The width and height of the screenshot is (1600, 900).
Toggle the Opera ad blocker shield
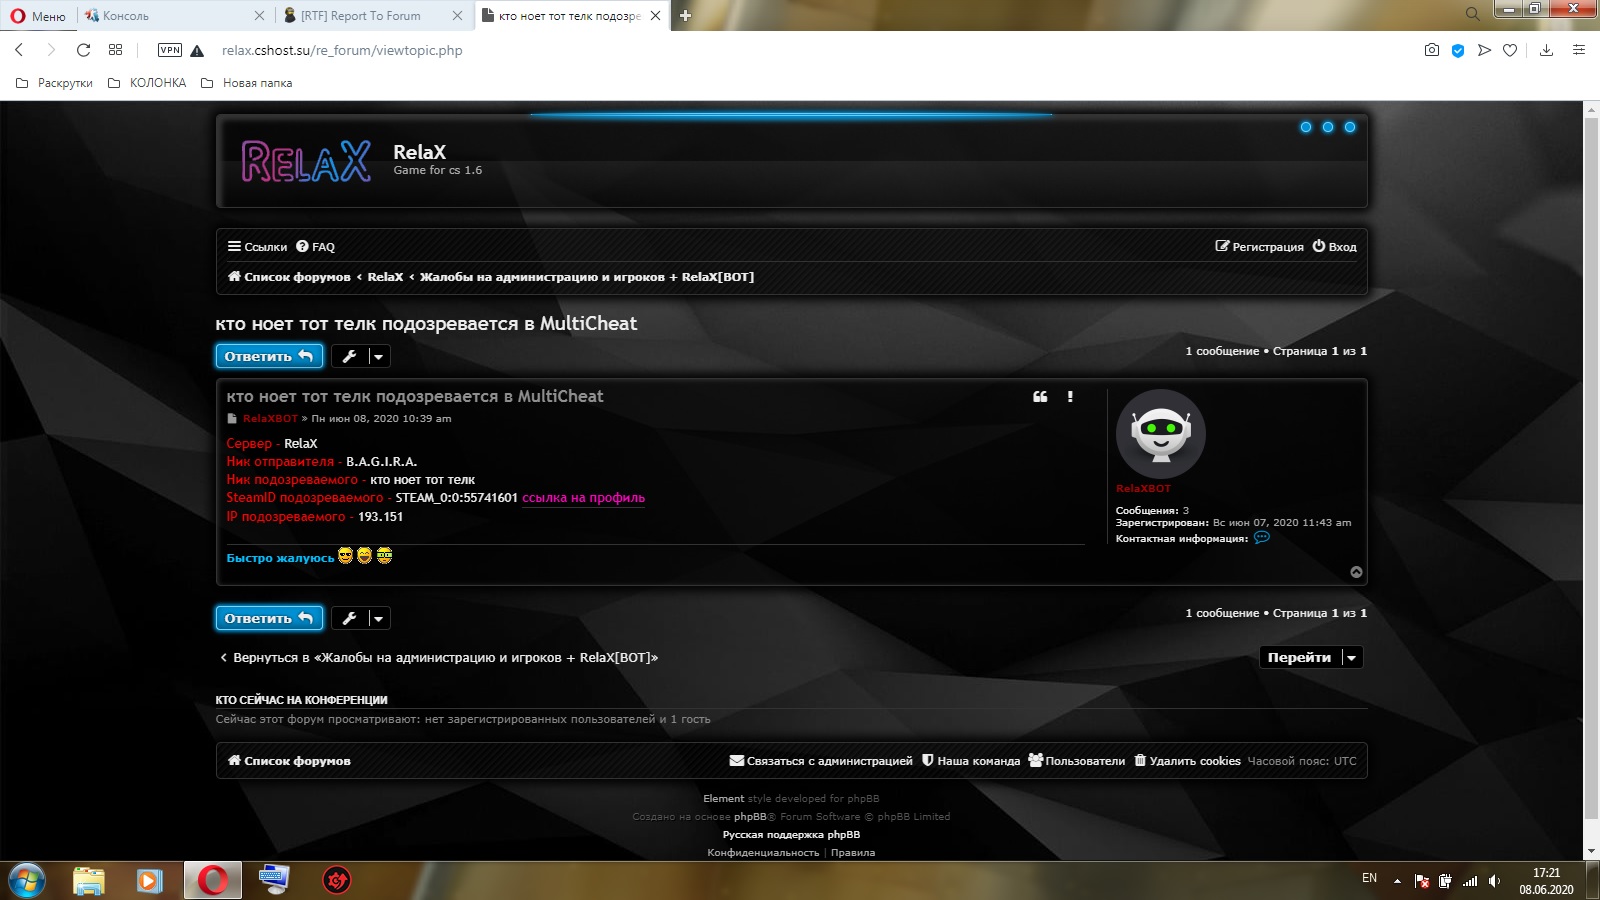(1458, 50)
